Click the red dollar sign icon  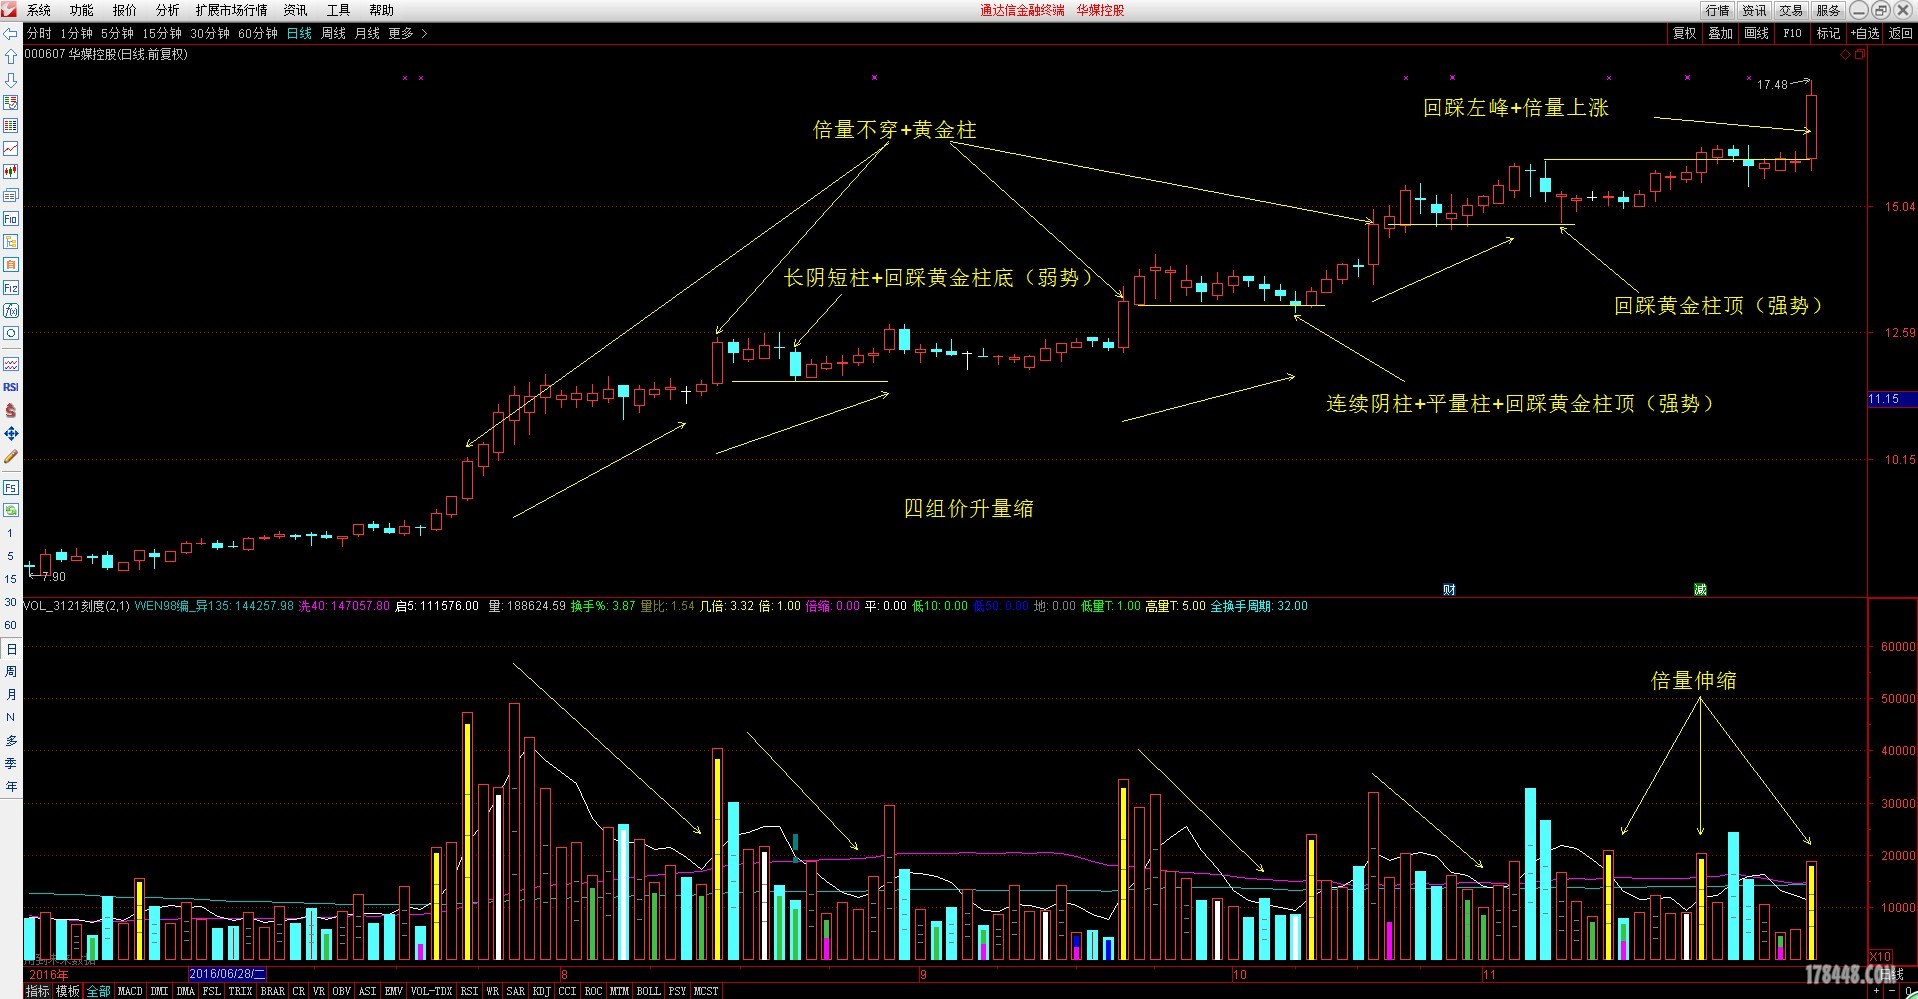point(11,410)
